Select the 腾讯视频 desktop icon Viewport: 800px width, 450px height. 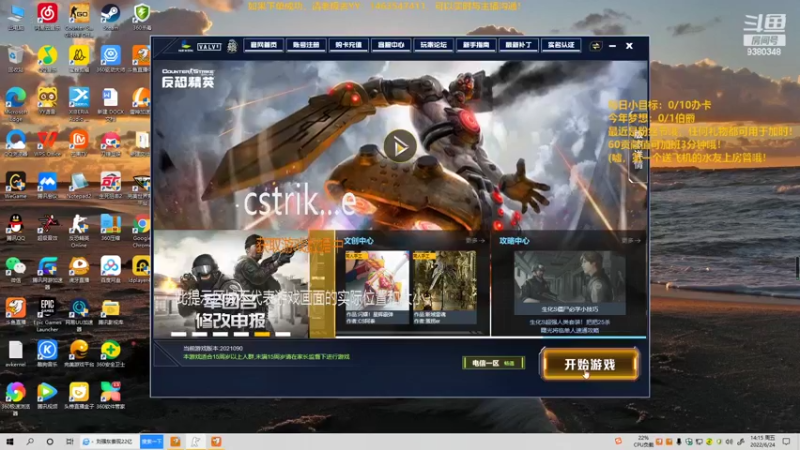click(47, 396)
